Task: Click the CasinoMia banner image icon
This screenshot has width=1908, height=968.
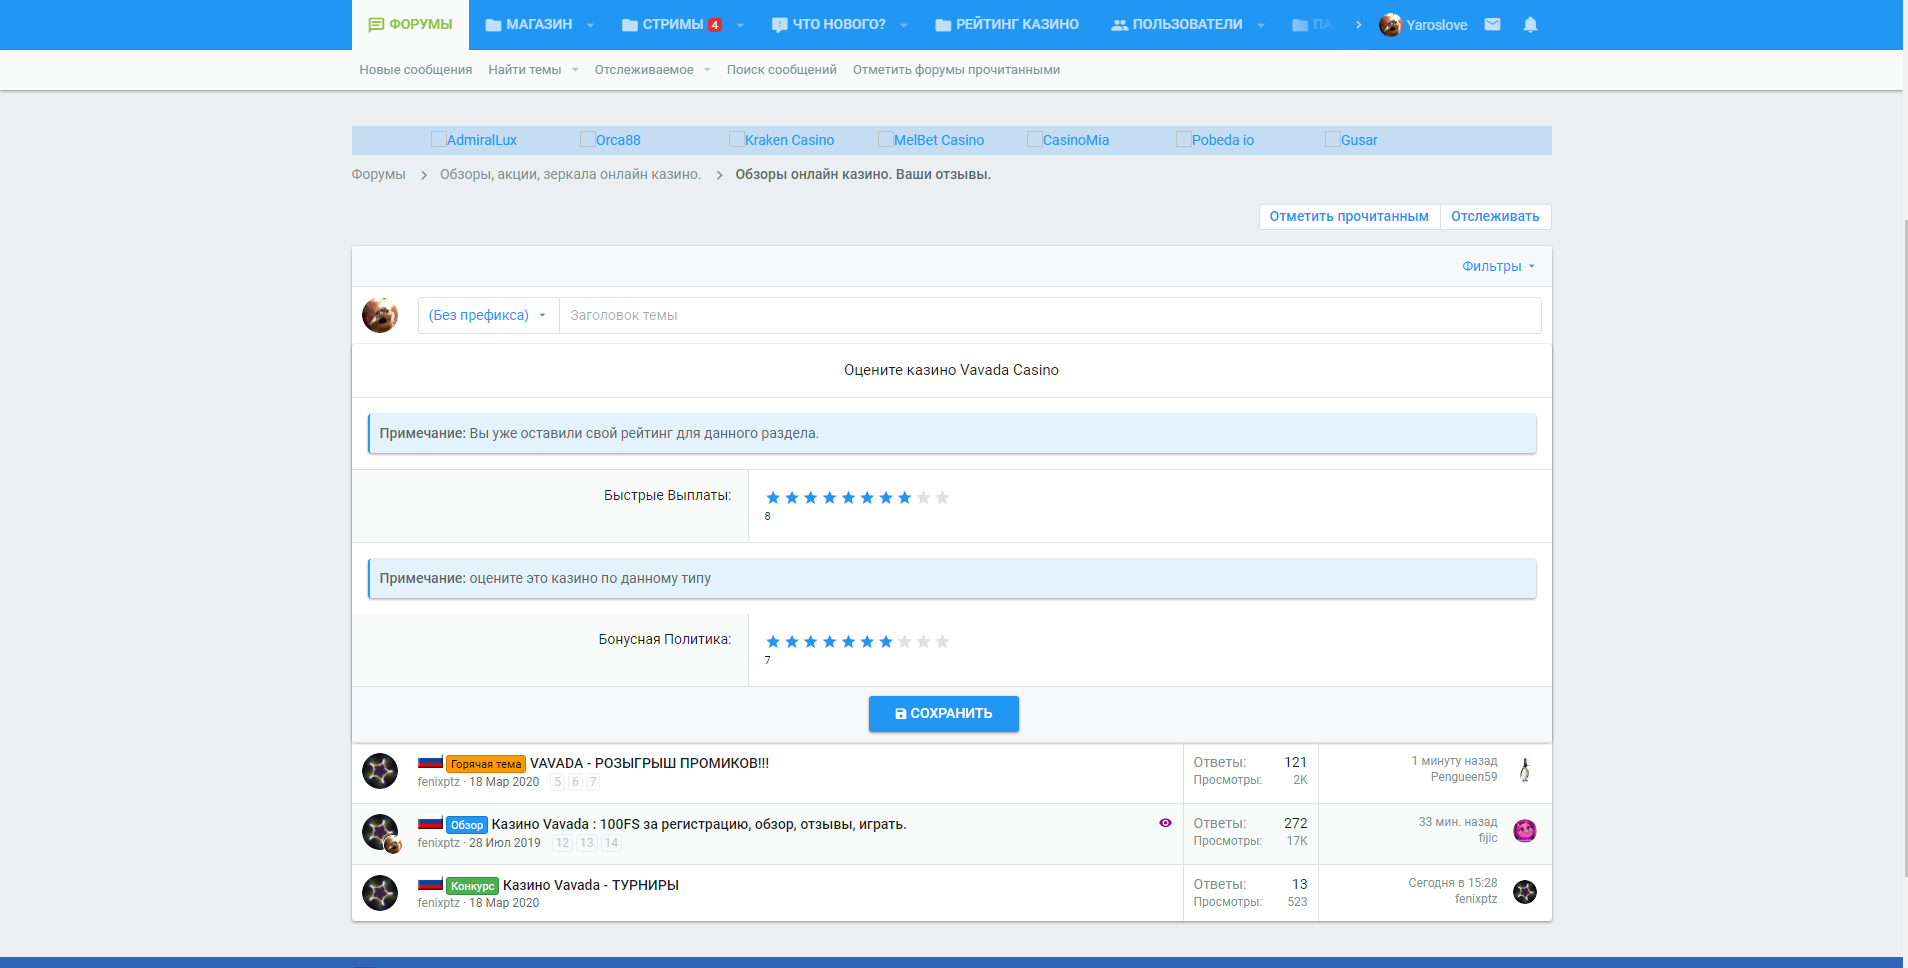Action: (x=1035, y=139)
